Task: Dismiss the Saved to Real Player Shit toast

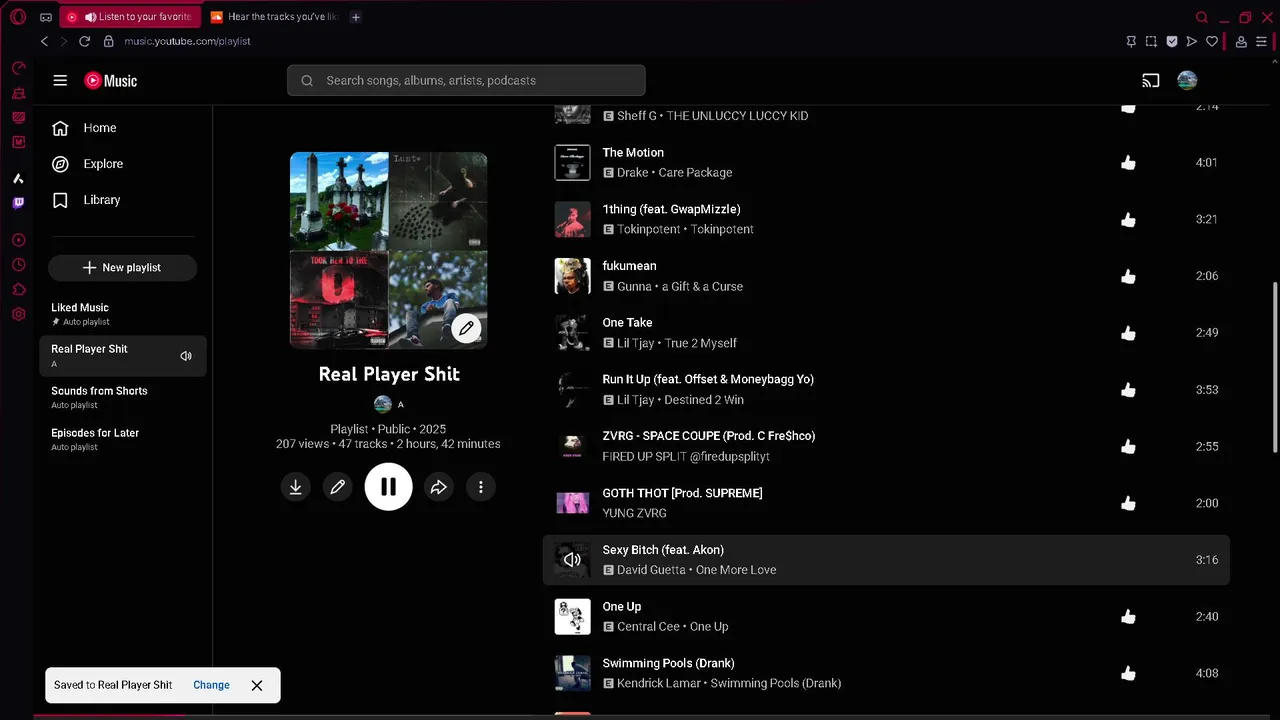Action: pyautogui.click(x=257, y=685)
